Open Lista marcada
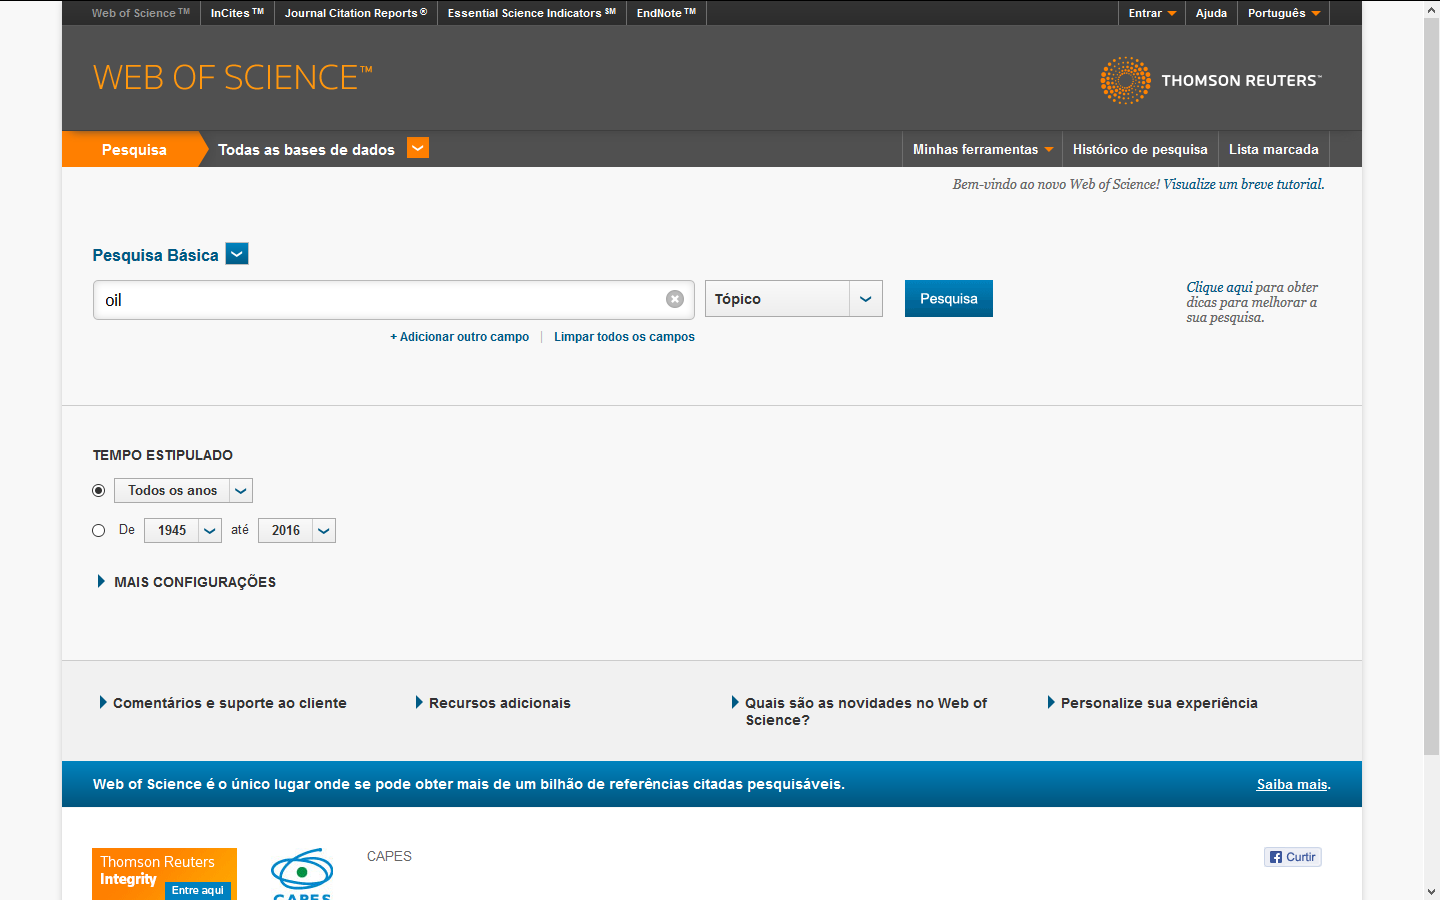1440x900 pixels. [x=1273, y=149]
